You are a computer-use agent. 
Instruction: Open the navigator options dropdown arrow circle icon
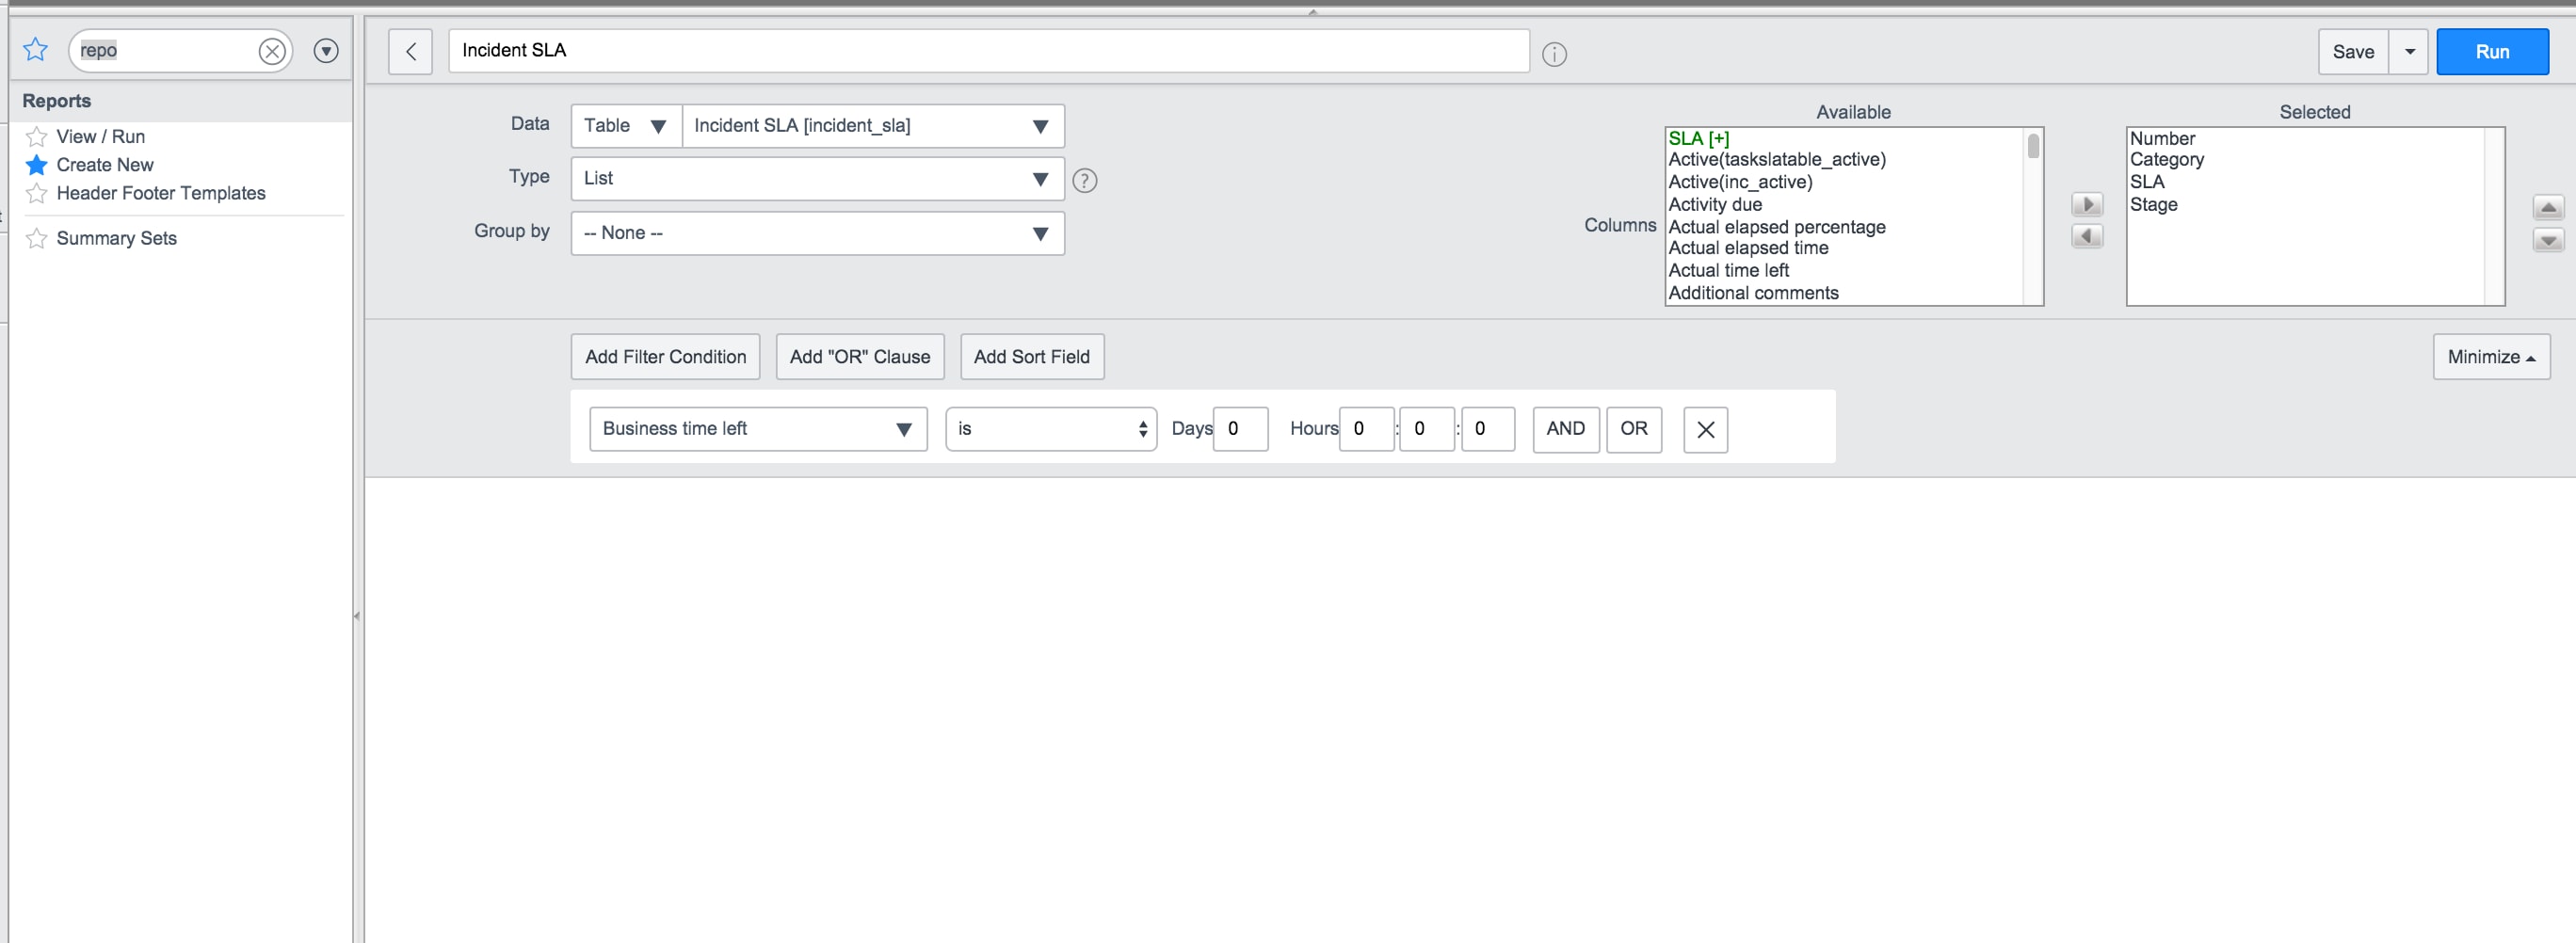(326, 51)
